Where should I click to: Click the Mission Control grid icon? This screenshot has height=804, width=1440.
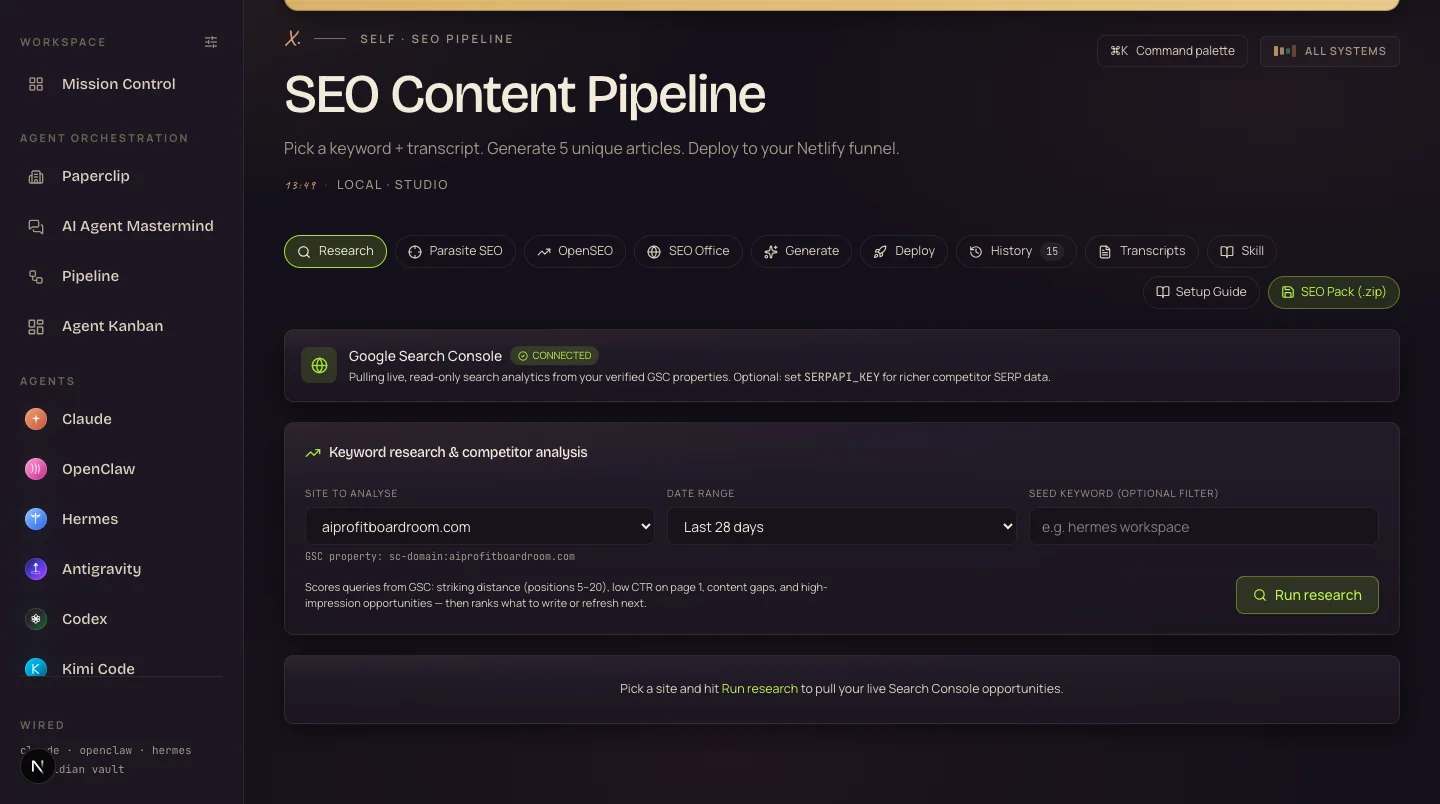point(36,84)
